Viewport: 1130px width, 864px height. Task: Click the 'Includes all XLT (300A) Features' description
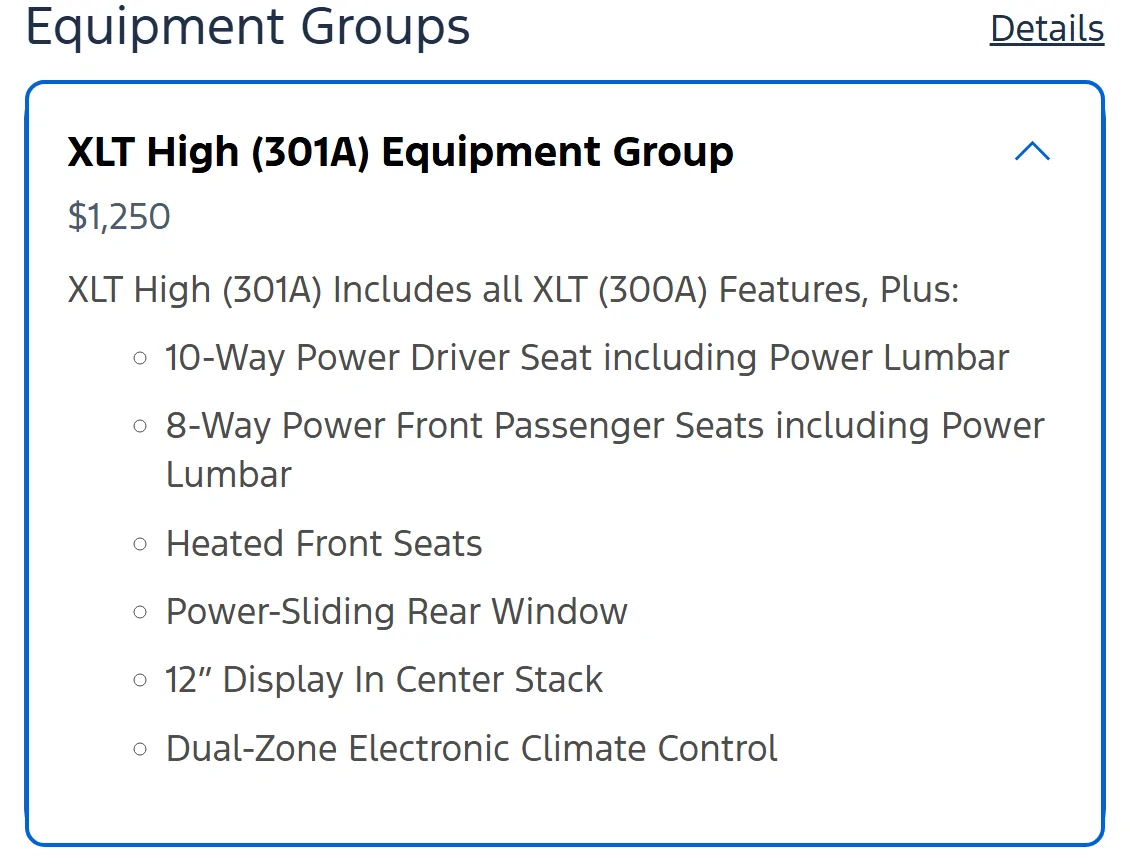click(x=513, y=290)
